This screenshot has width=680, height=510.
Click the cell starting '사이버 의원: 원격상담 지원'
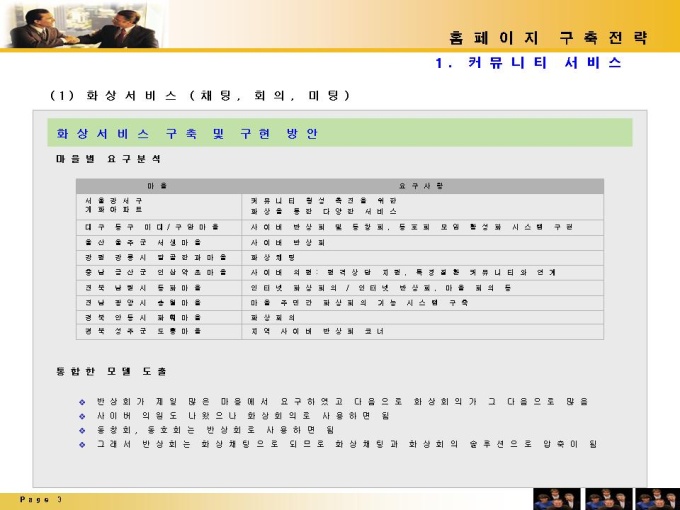pyautogui.click(x=422, y=273)
